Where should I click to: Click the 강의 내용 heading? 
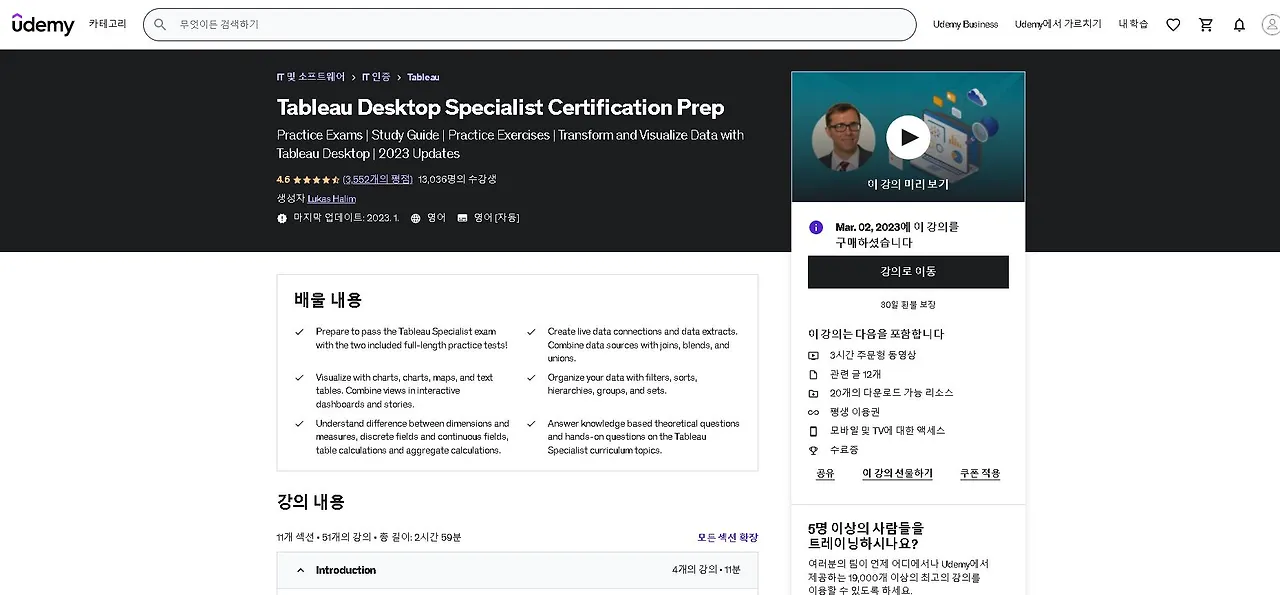311,502
